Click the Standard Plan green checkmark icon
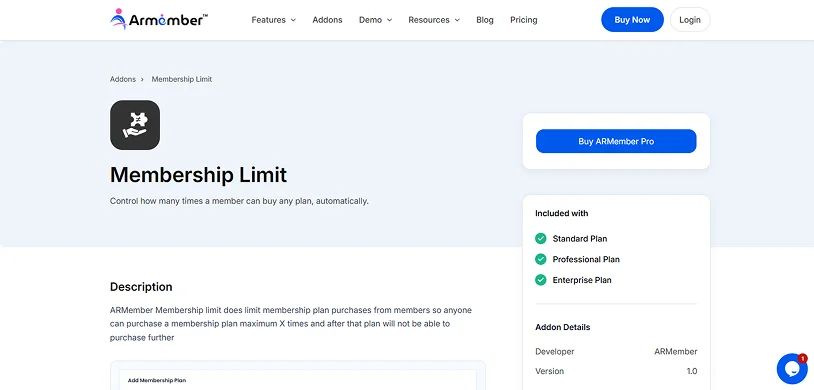The height and width of the screenshot is (390, 814). [x=540, y=238]
